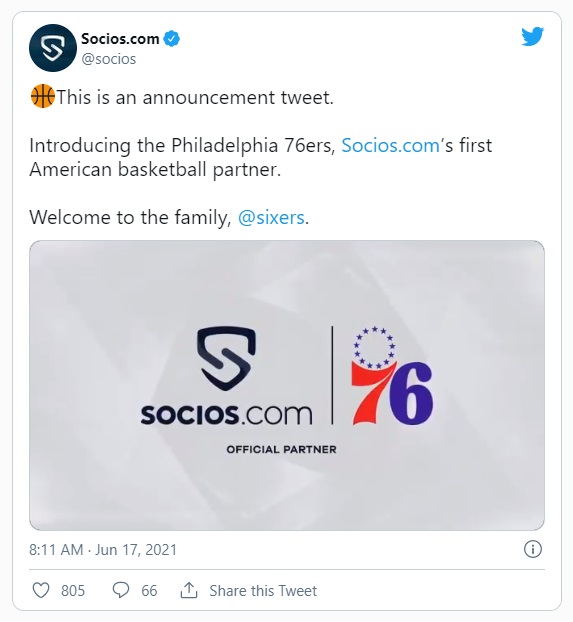The height and width of the screenshot is (622, 573).
Task: Click the Socios shield logo in media
Action: (x=226, y=358)
